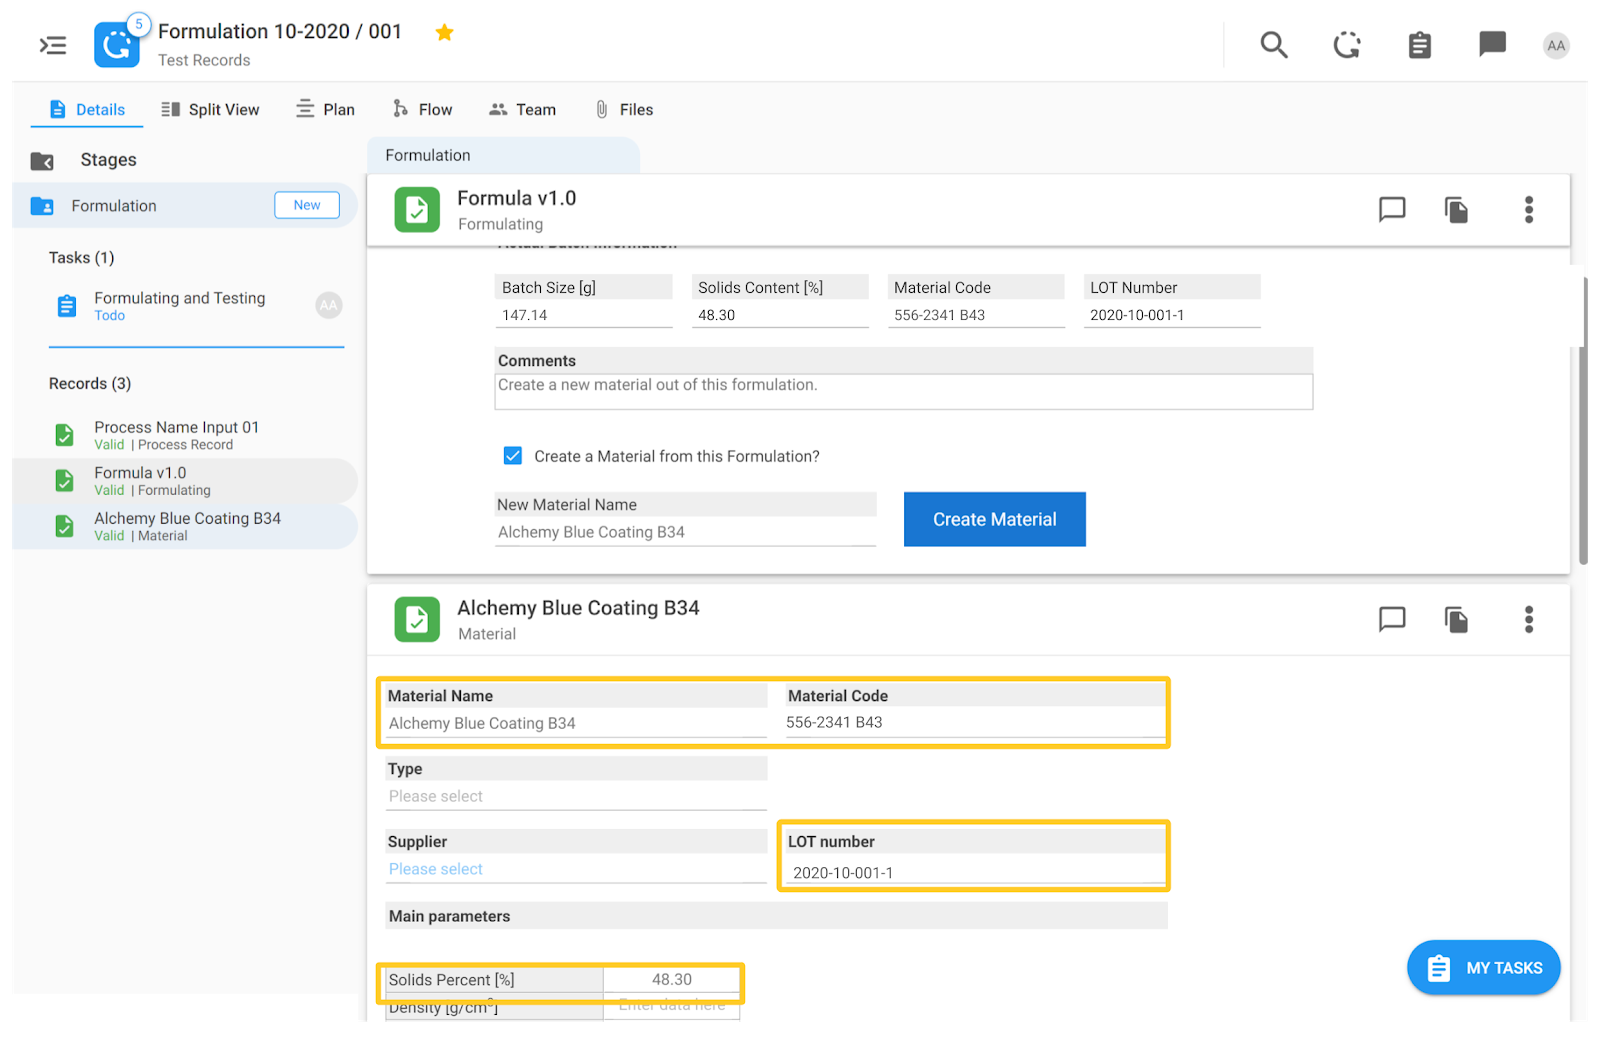
Task: Open comments for Formula v1.0 record
Action: (x=1392, y=209)
